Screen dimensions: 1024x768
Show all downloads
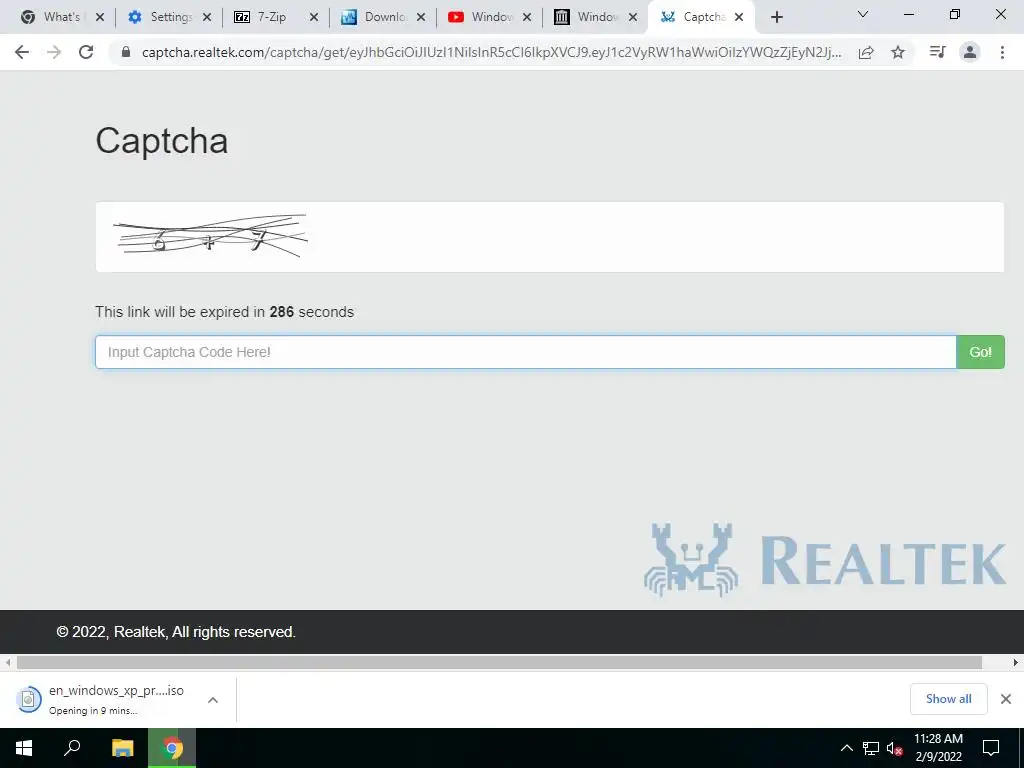948,699
